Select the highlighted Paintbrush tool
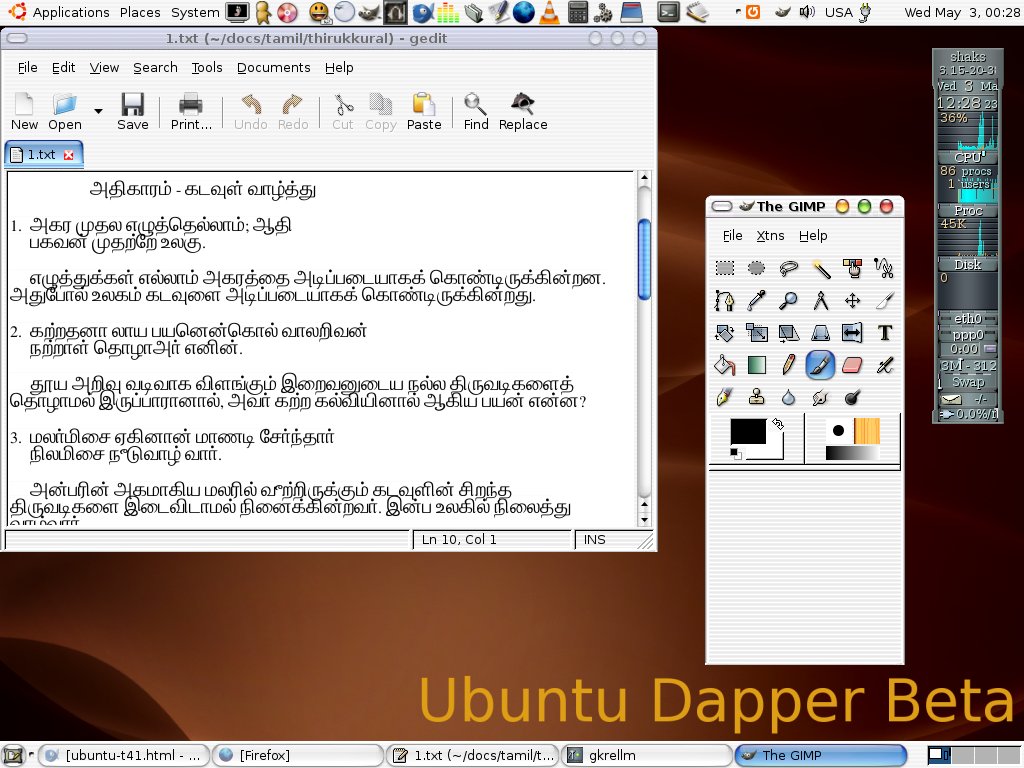 coord(820,365)
